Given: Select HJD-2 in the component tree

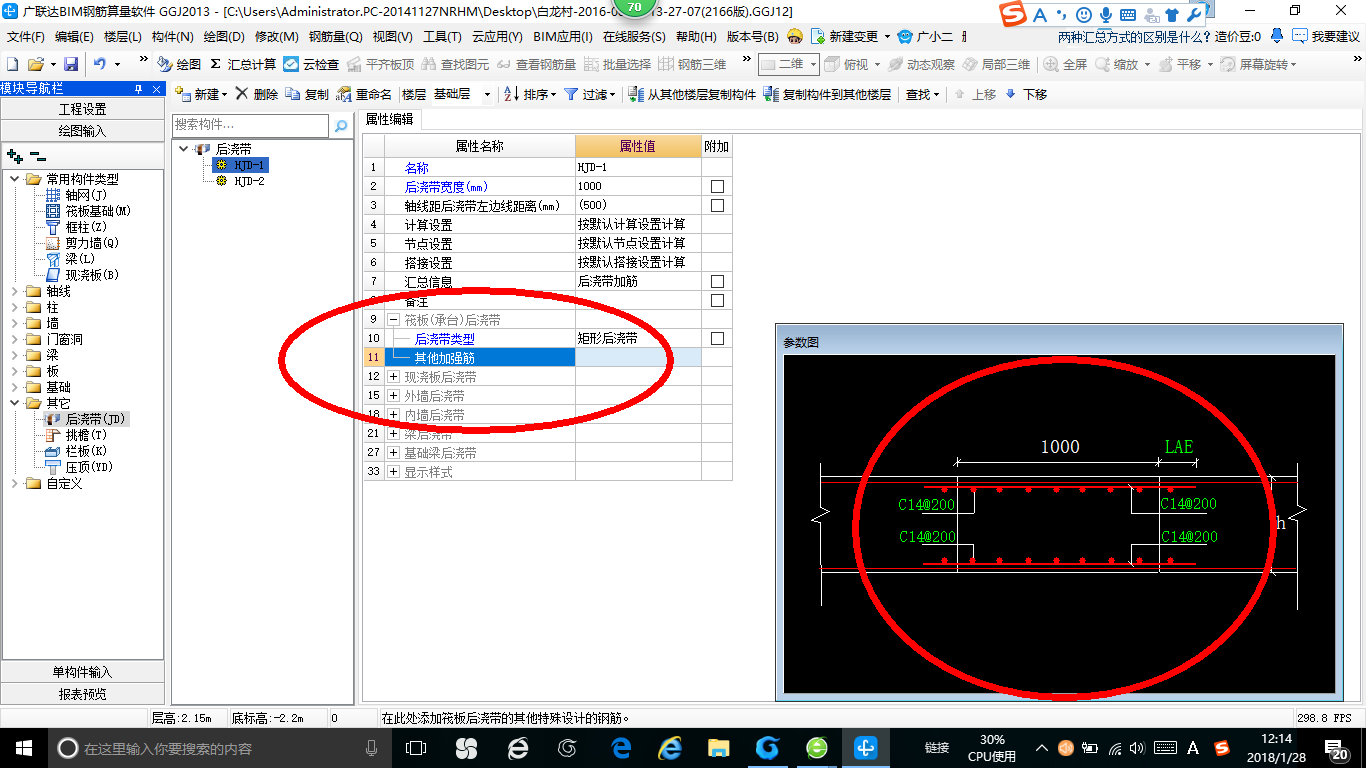Looking at the screenshot, I should pos(249,181).
